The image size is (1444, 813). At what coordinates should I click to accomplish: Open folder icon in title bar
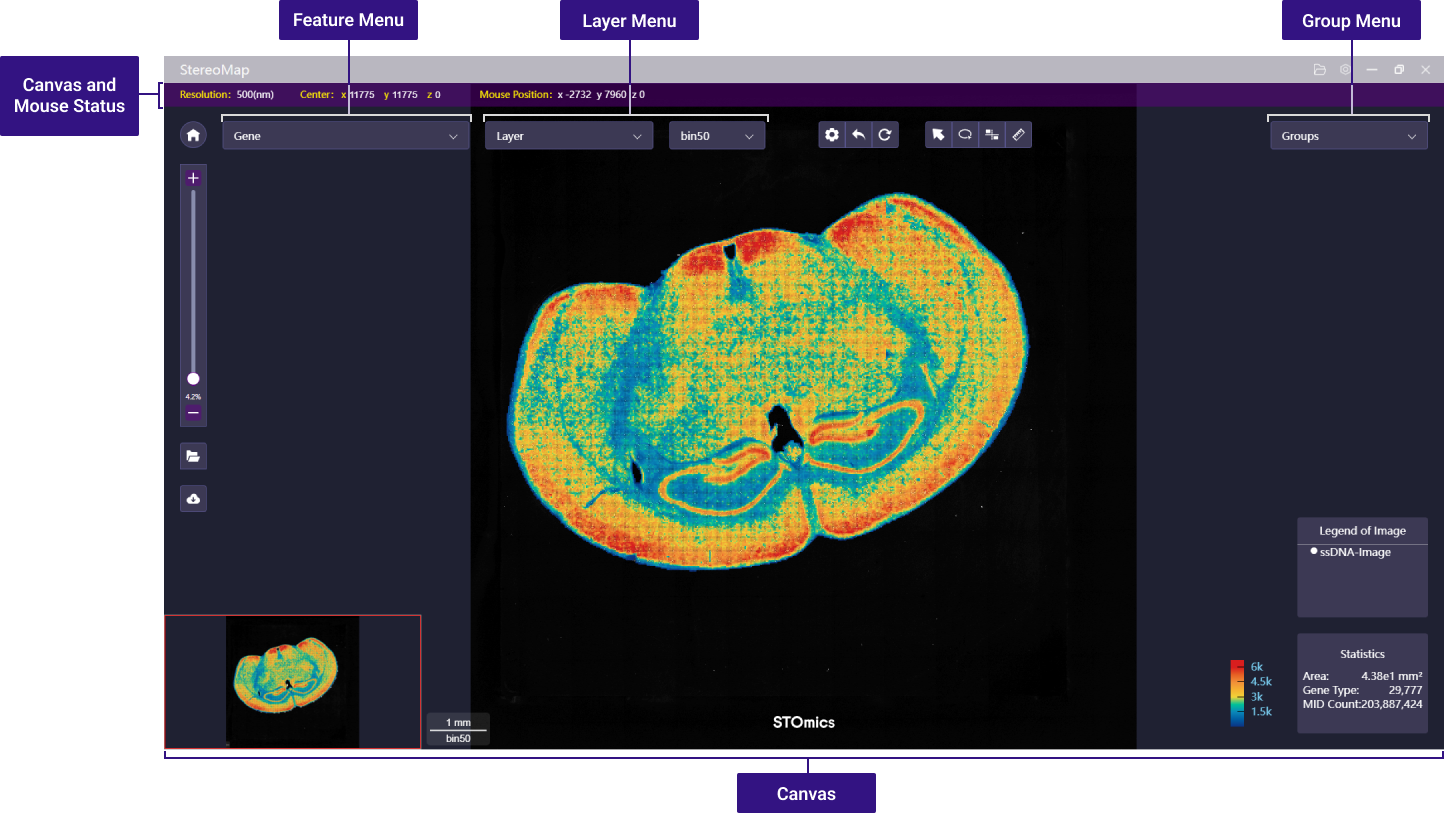(x=1319, y=70)
